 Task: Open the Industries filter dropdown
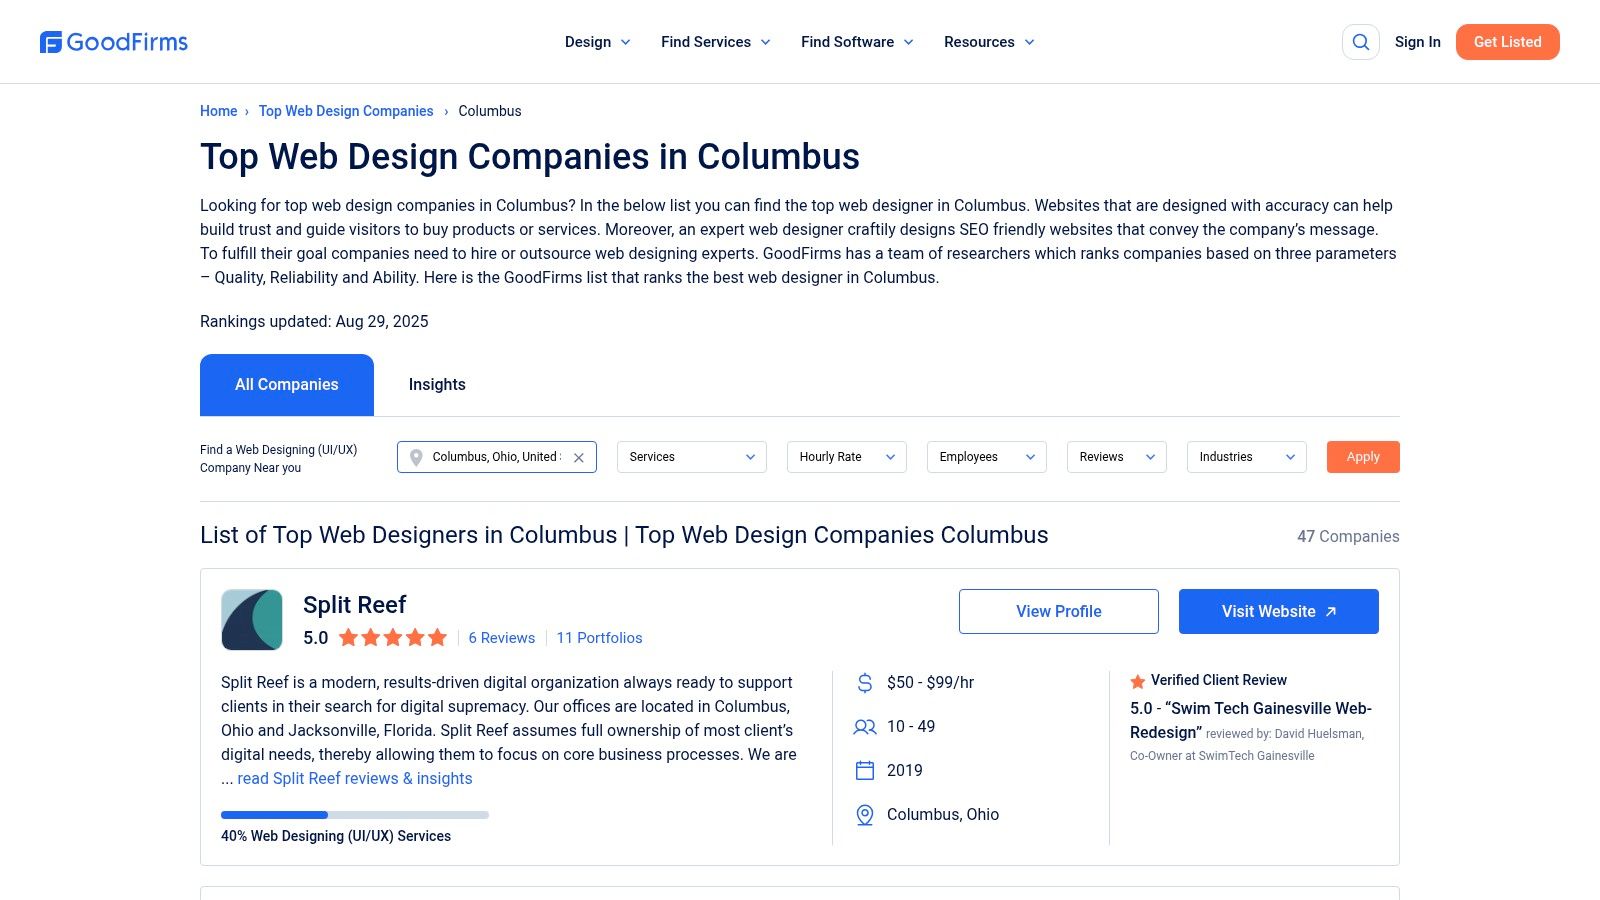pyautogui.click(x=1247, y=457)
